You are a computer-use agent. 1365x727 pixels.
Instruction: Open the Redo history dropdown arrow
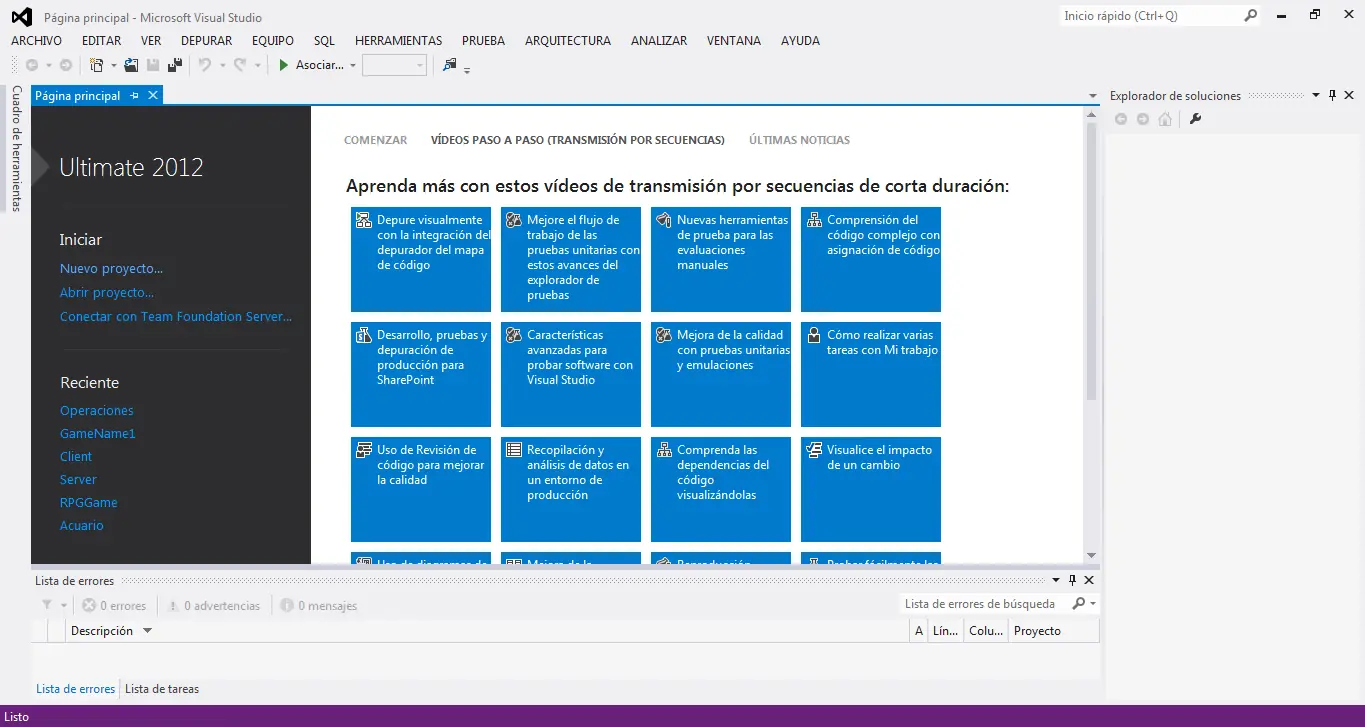coord(257,66)
